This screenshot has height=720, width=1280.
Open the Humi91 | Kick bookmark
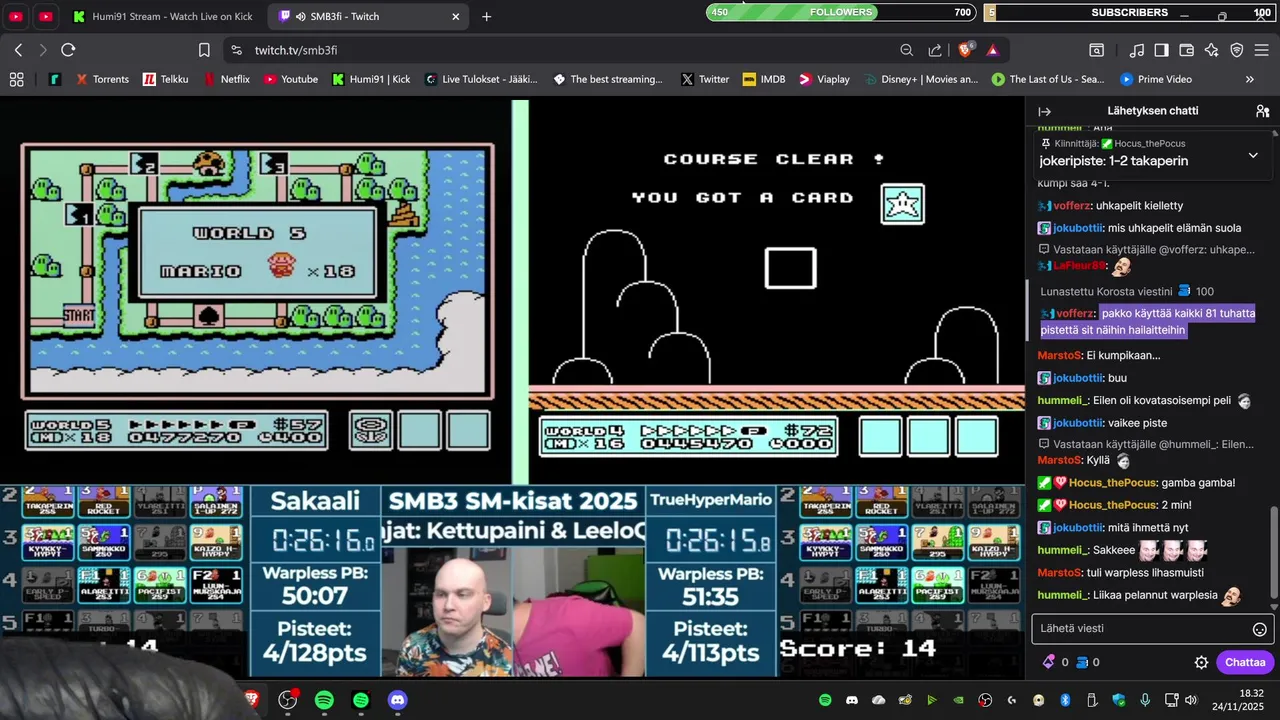point(371,79)
